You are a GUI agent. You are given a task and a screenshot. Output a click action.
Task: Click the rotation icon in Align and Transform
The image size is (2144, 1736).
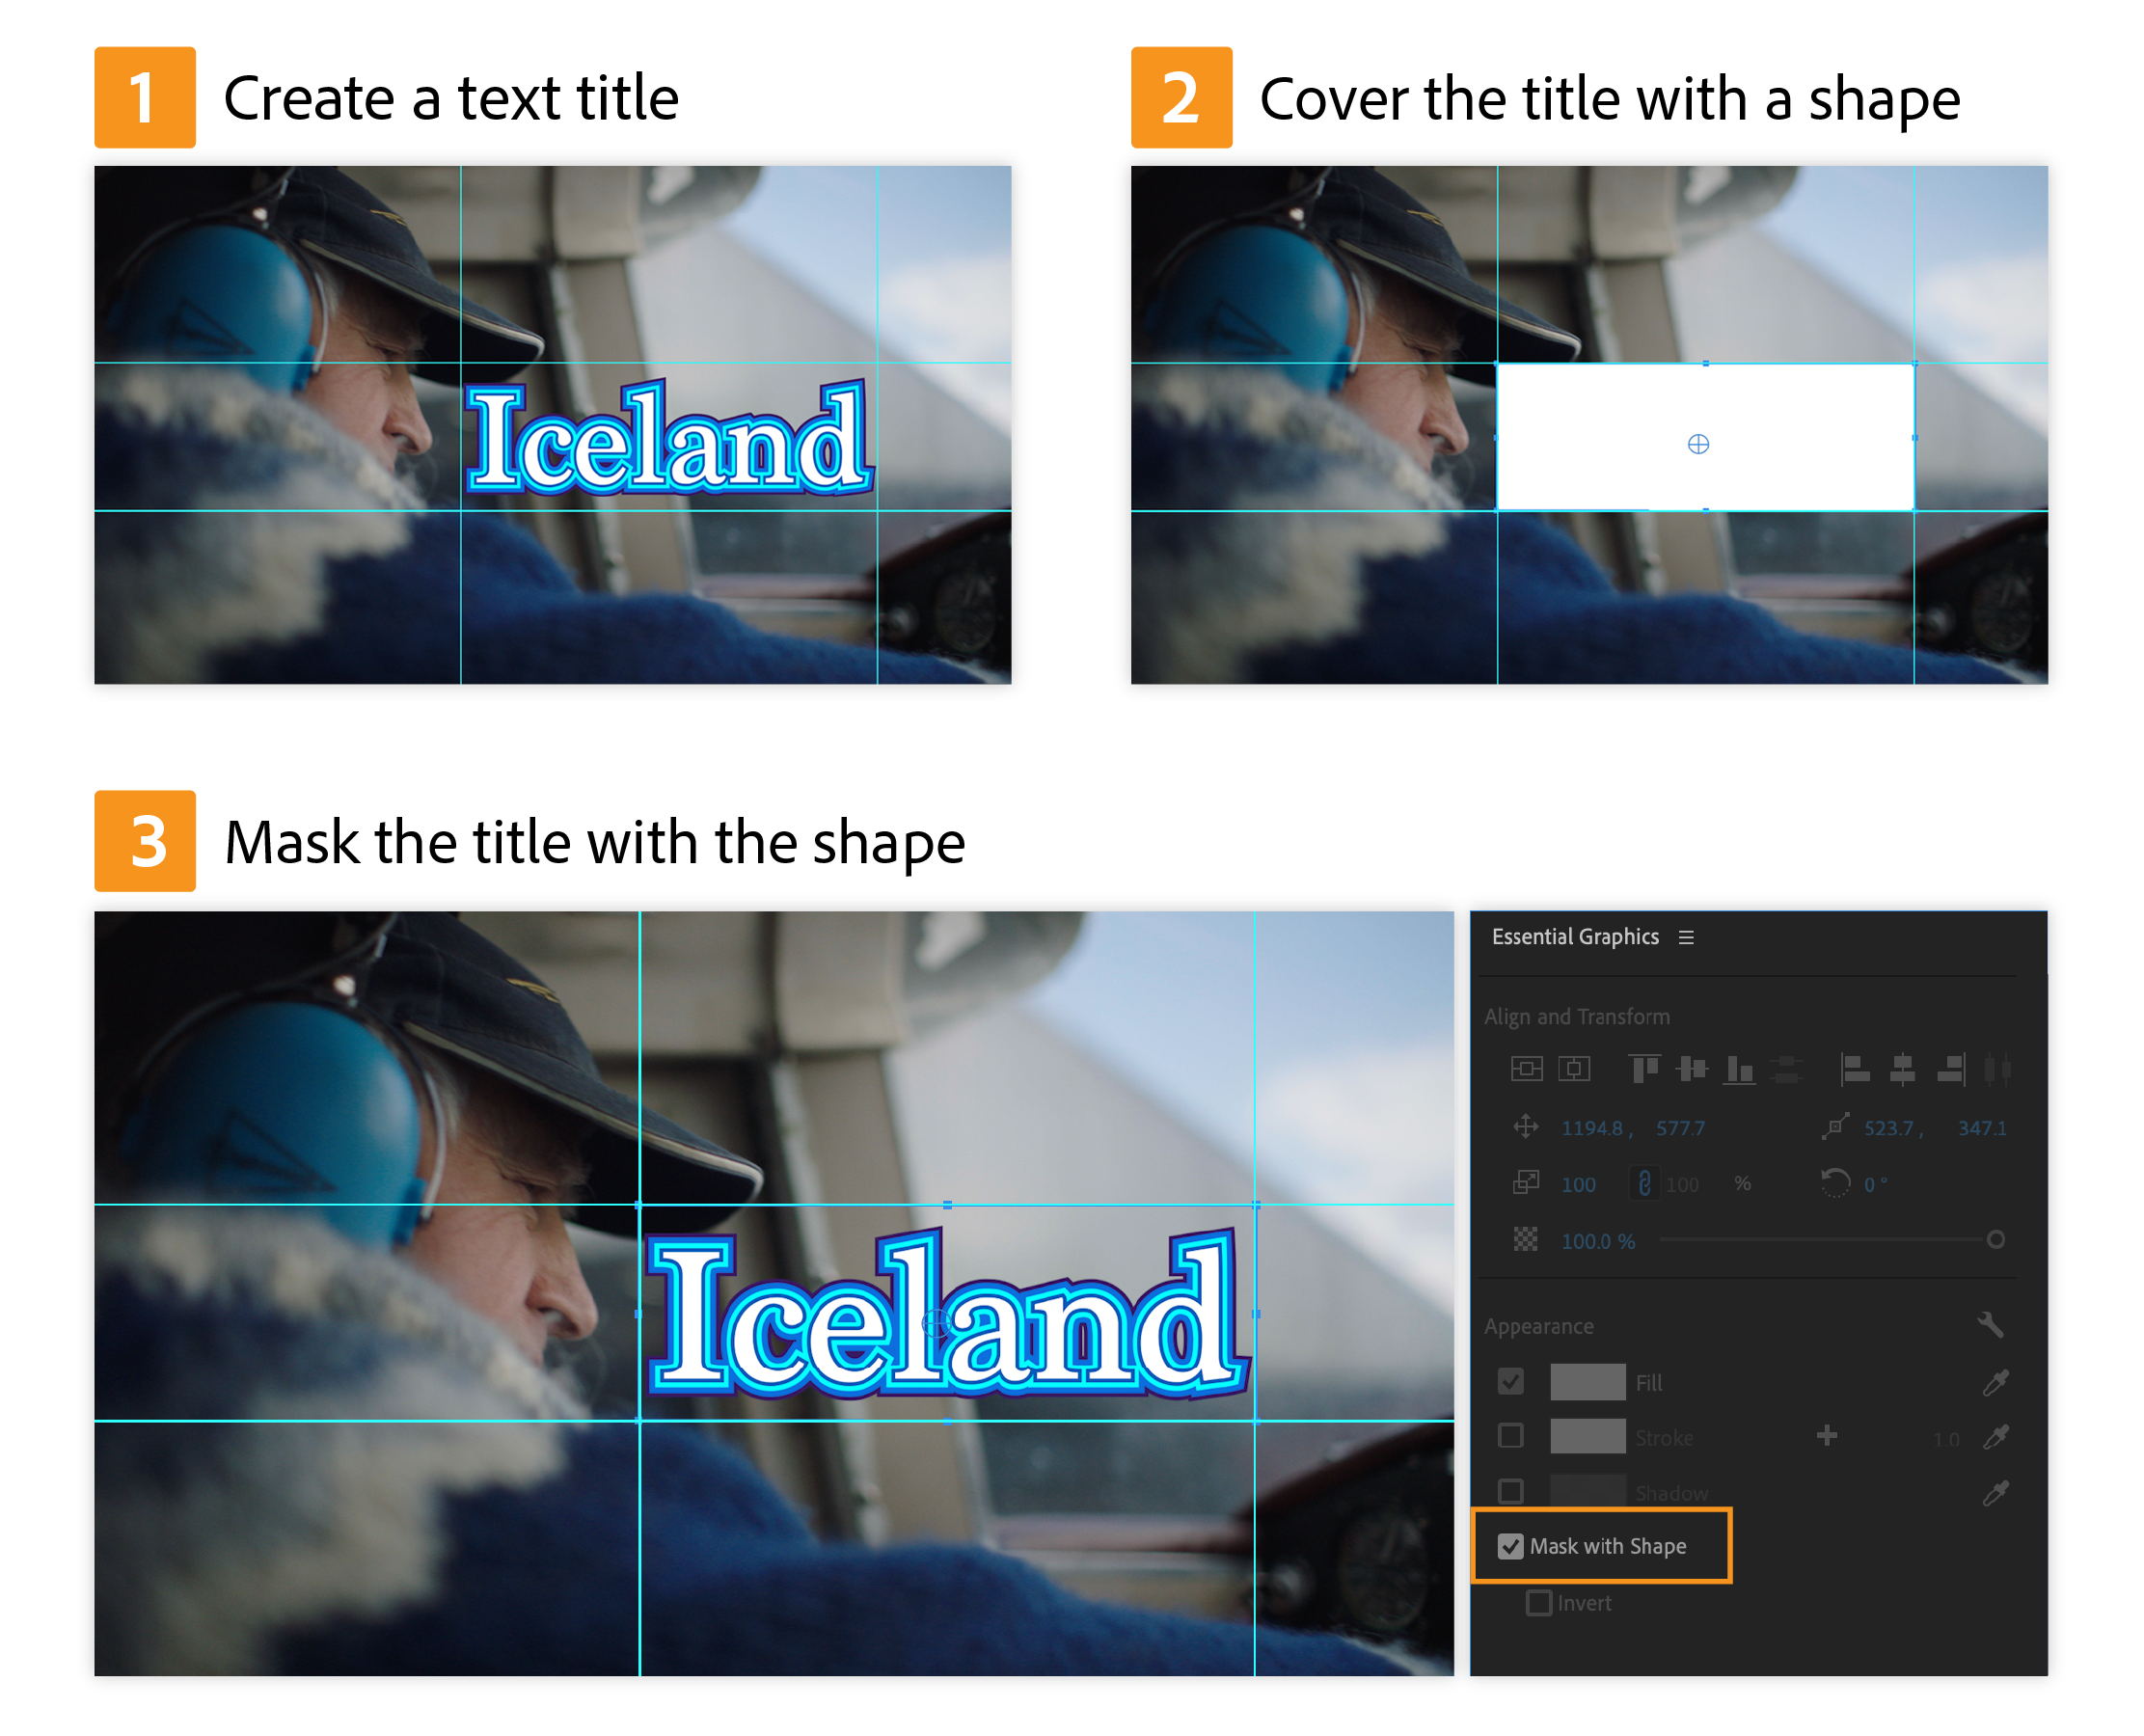tap(1837, 1186)
